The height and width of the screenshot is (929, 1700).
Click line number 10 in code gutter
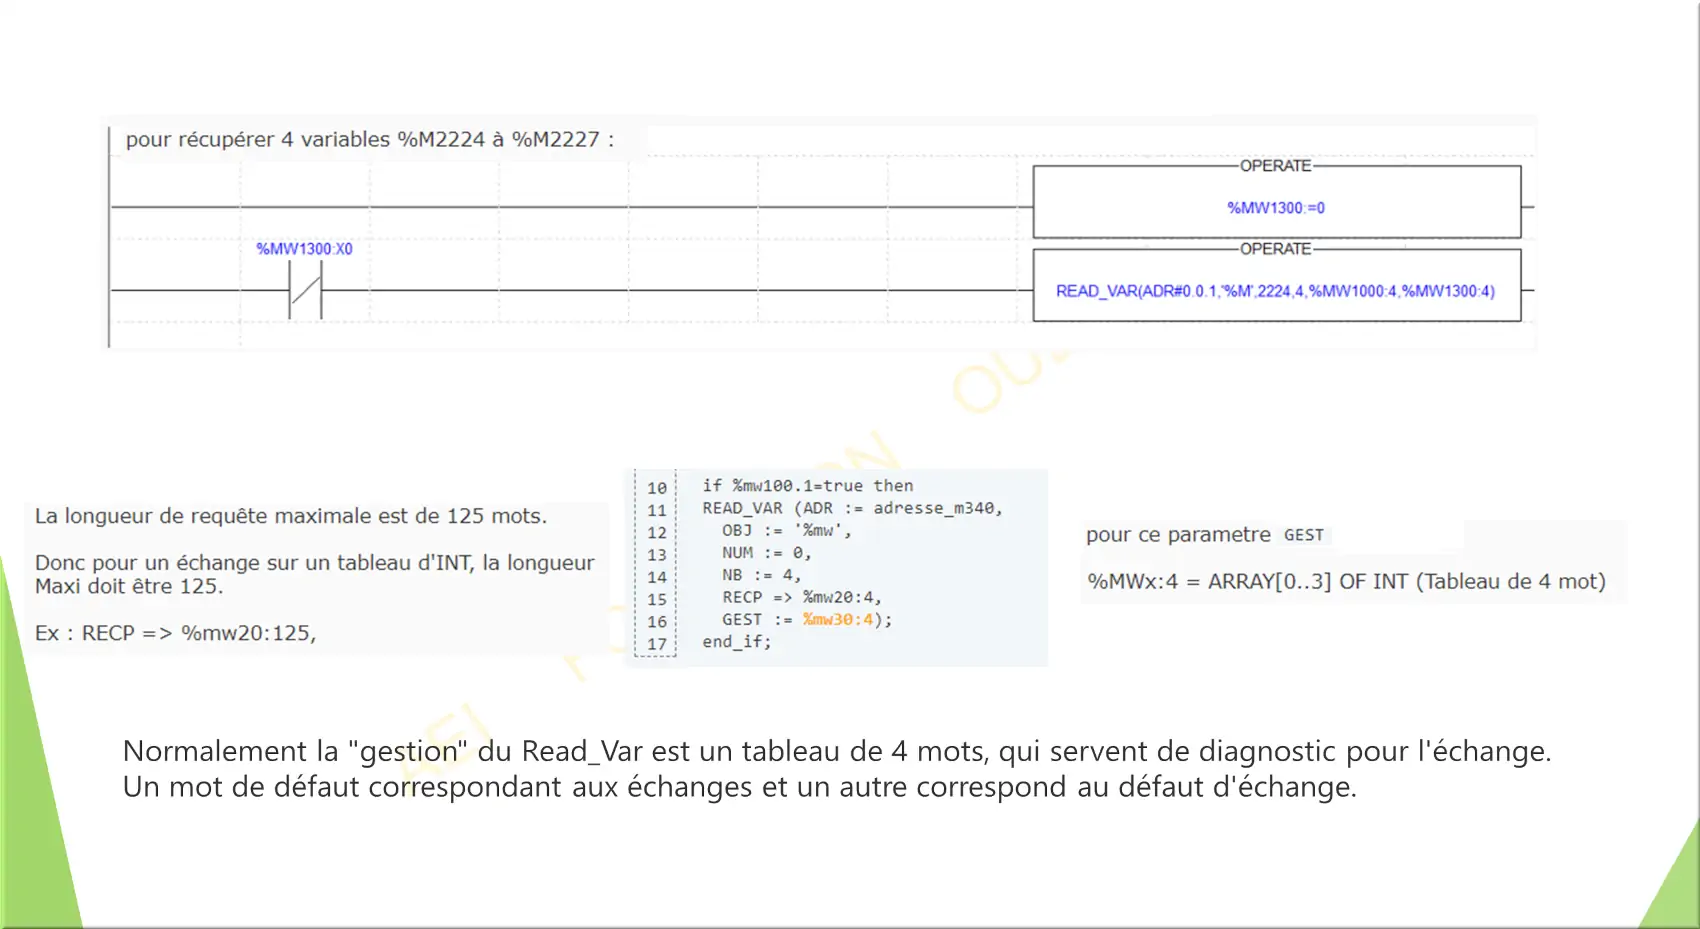tap(656, 488)
